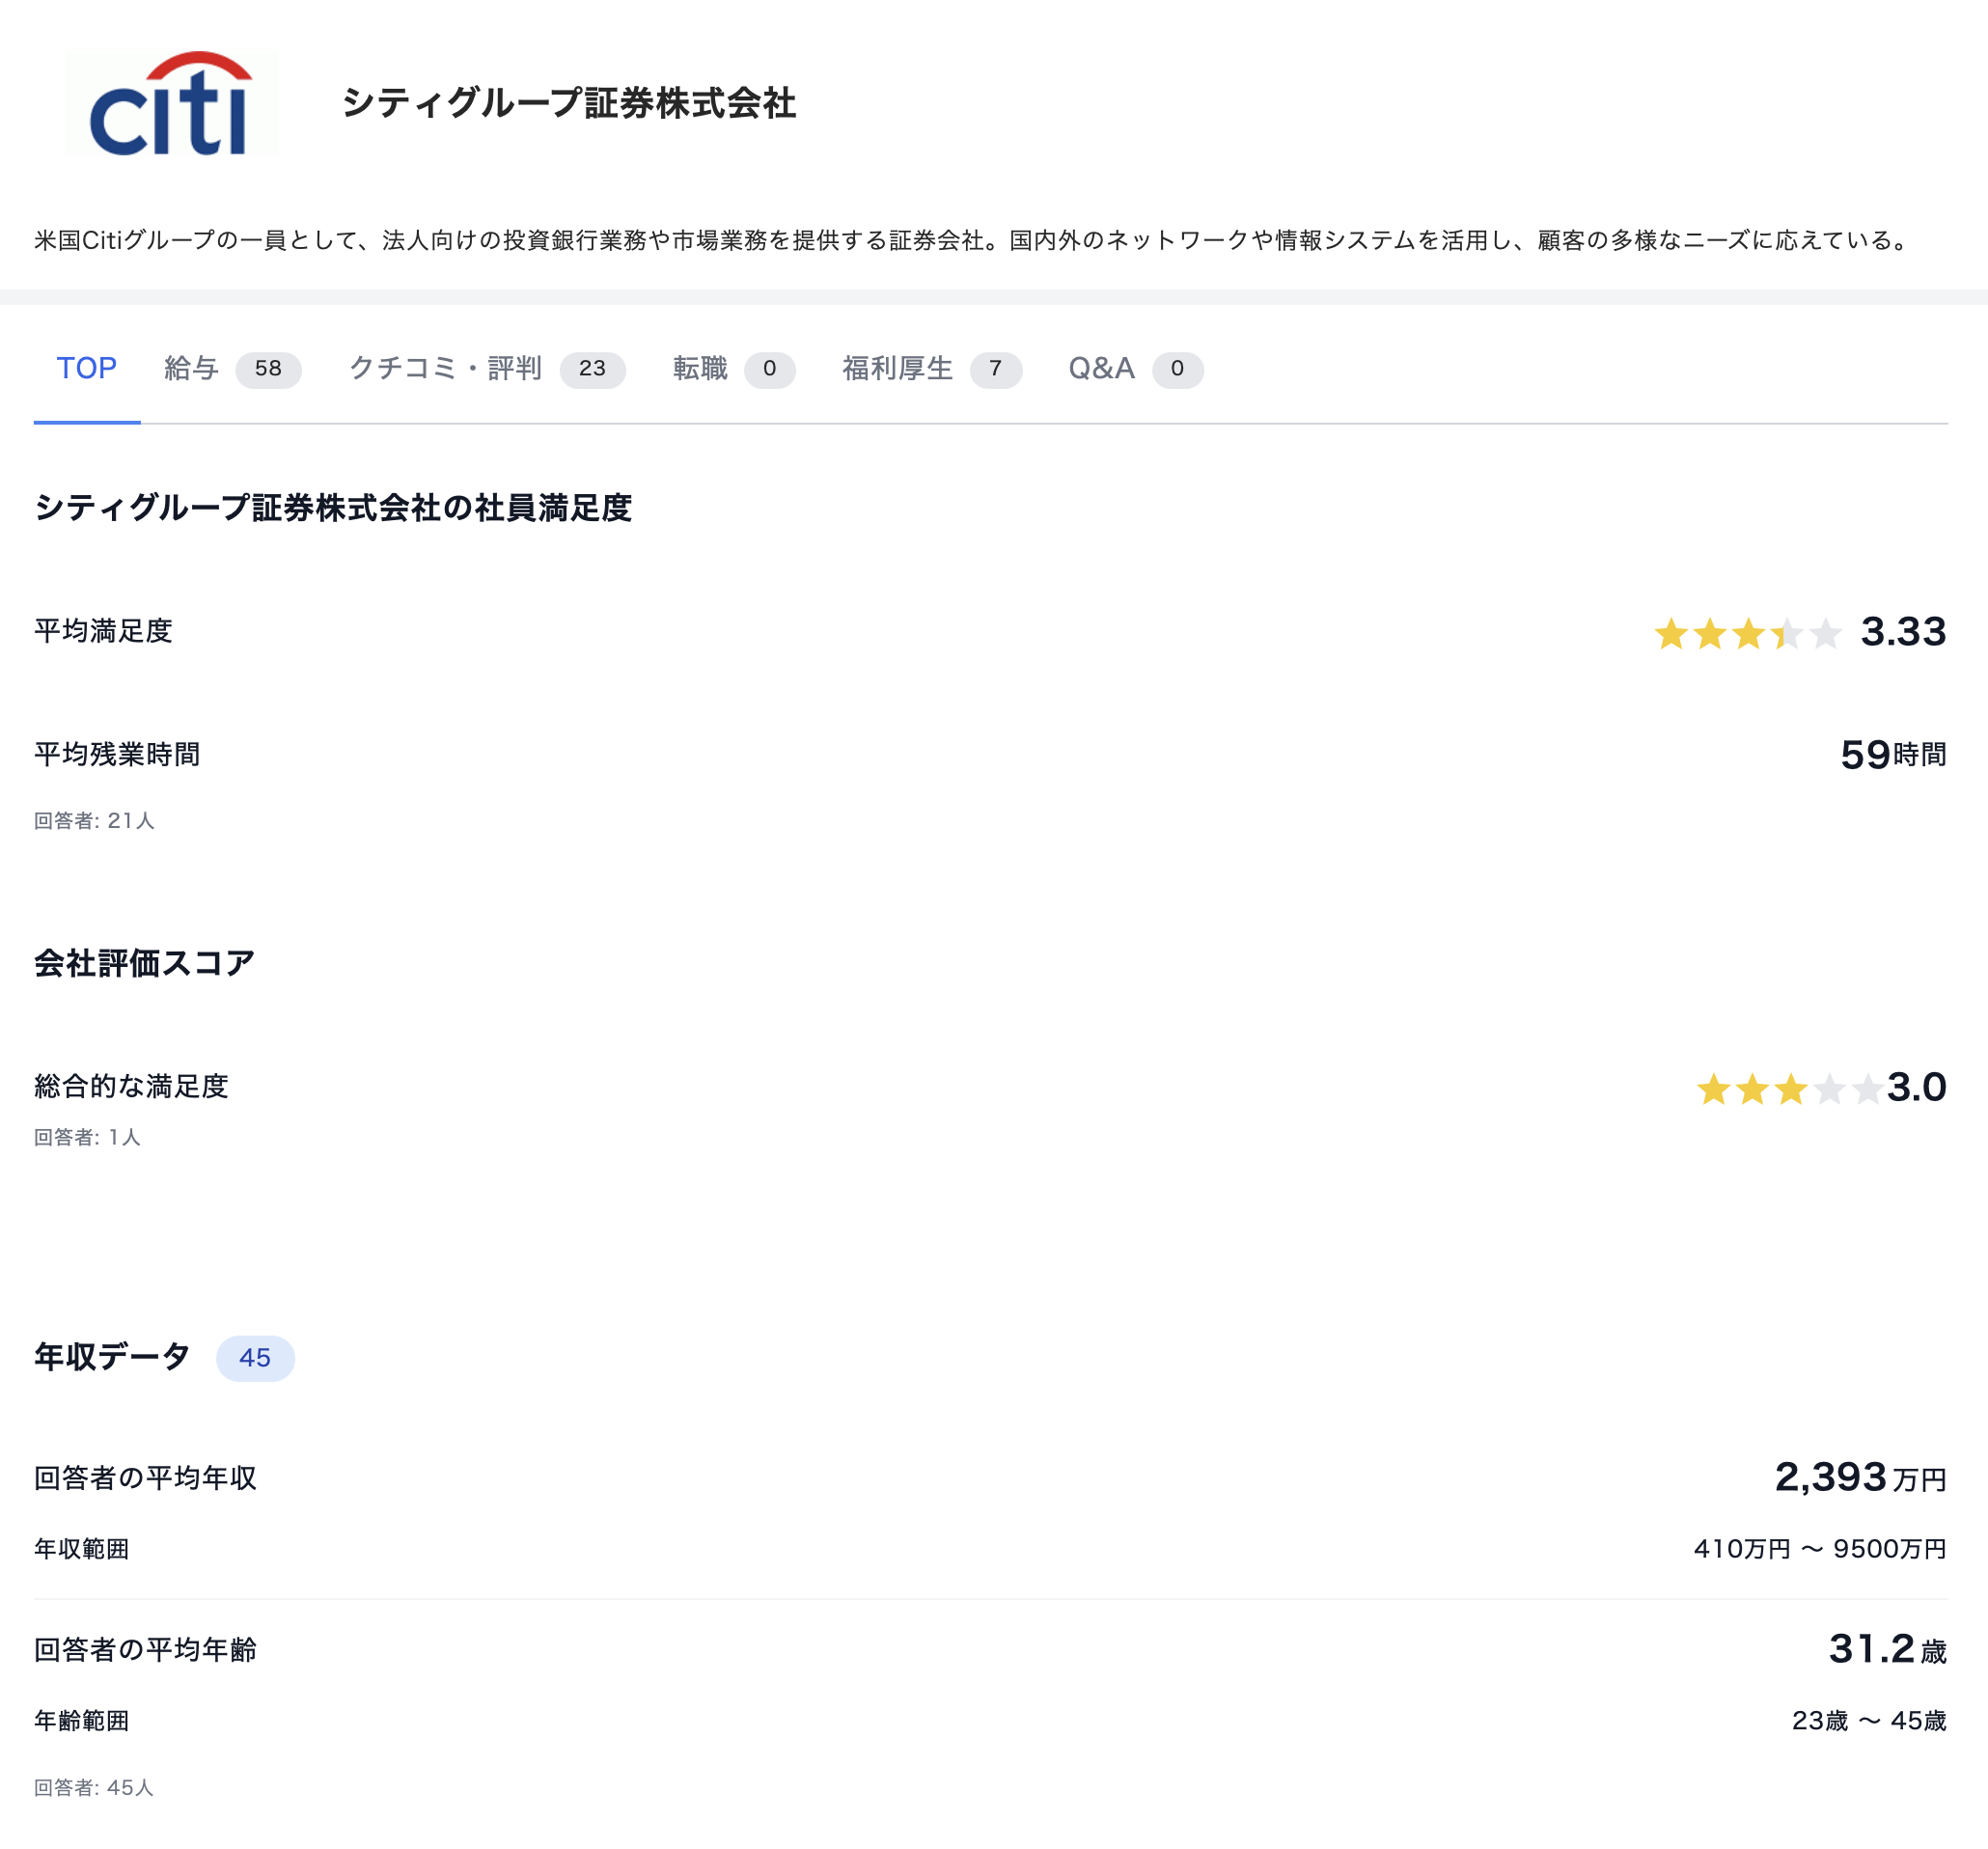The width and height of the screenshot is (1988, 1849).
Task: Click the 年収データ heading
Action: pos(112,1357)
